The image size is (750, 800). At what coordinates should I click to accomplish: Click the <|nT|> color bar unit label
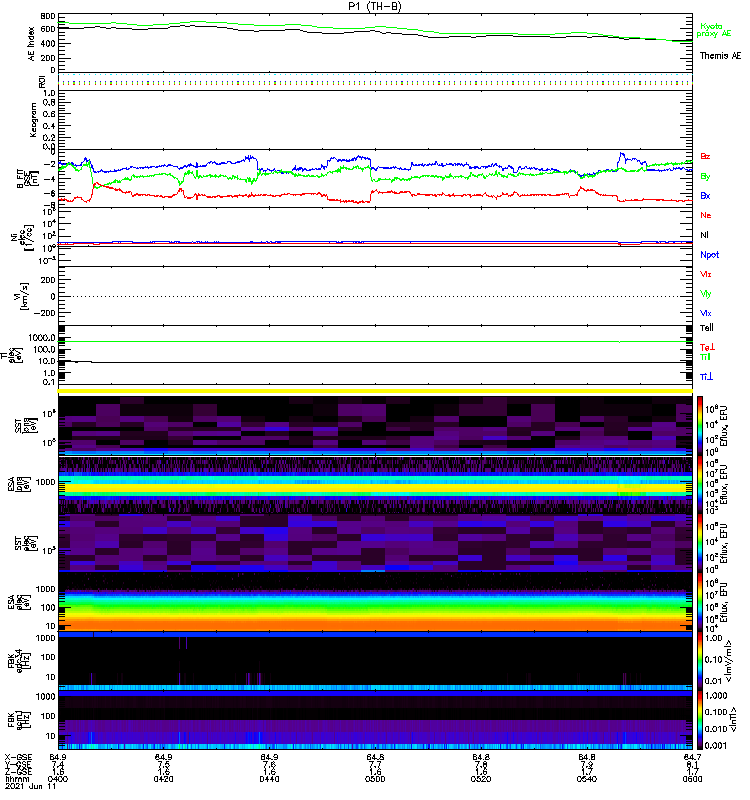[x=733, y=720]
